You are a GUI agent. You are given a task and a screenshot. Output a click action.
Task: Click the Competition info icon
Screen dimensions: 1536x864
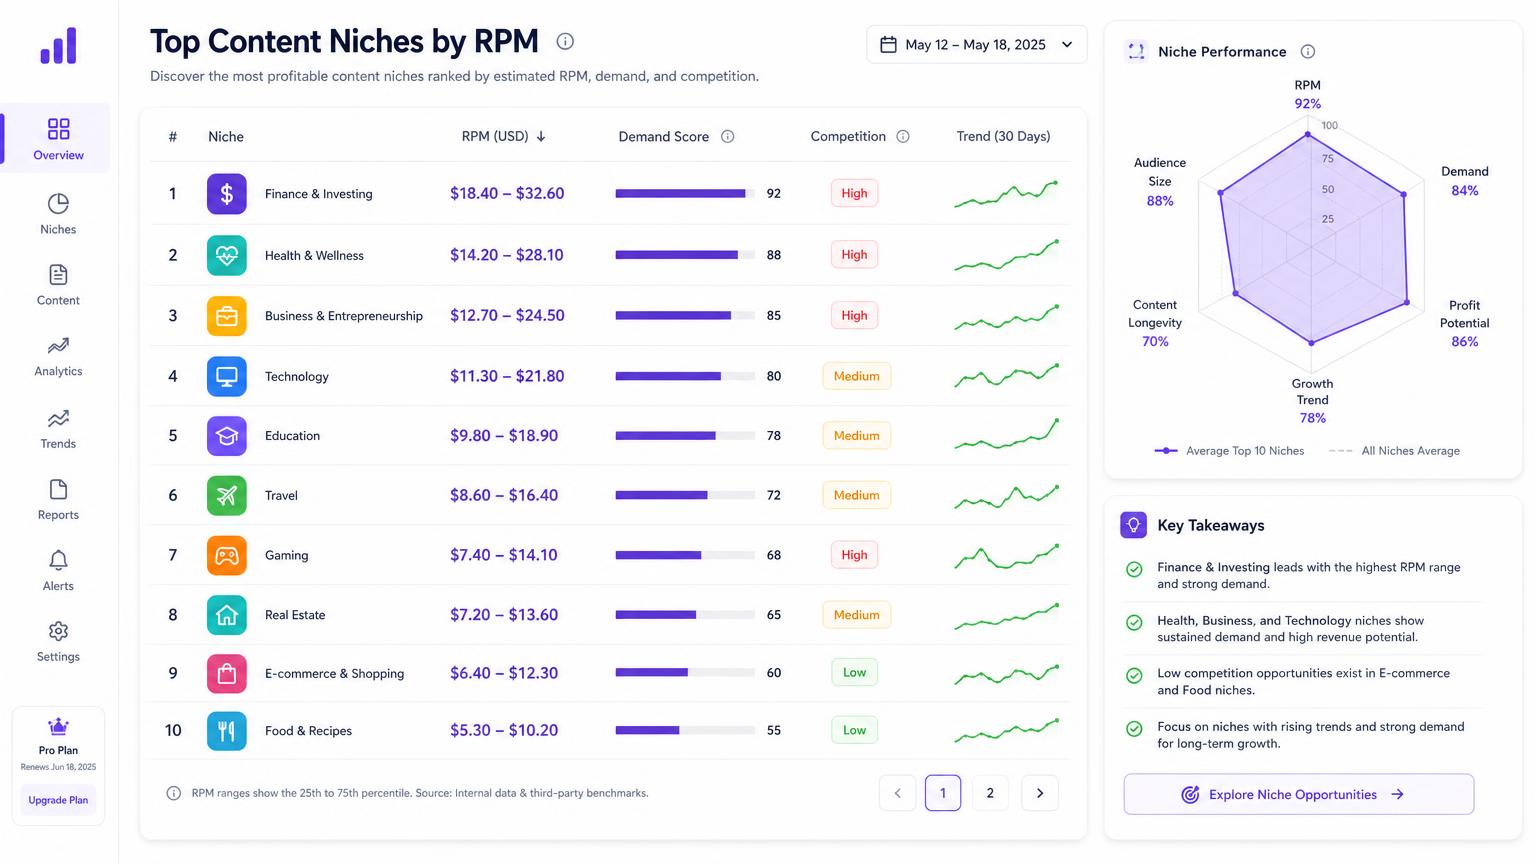[903, 136]
